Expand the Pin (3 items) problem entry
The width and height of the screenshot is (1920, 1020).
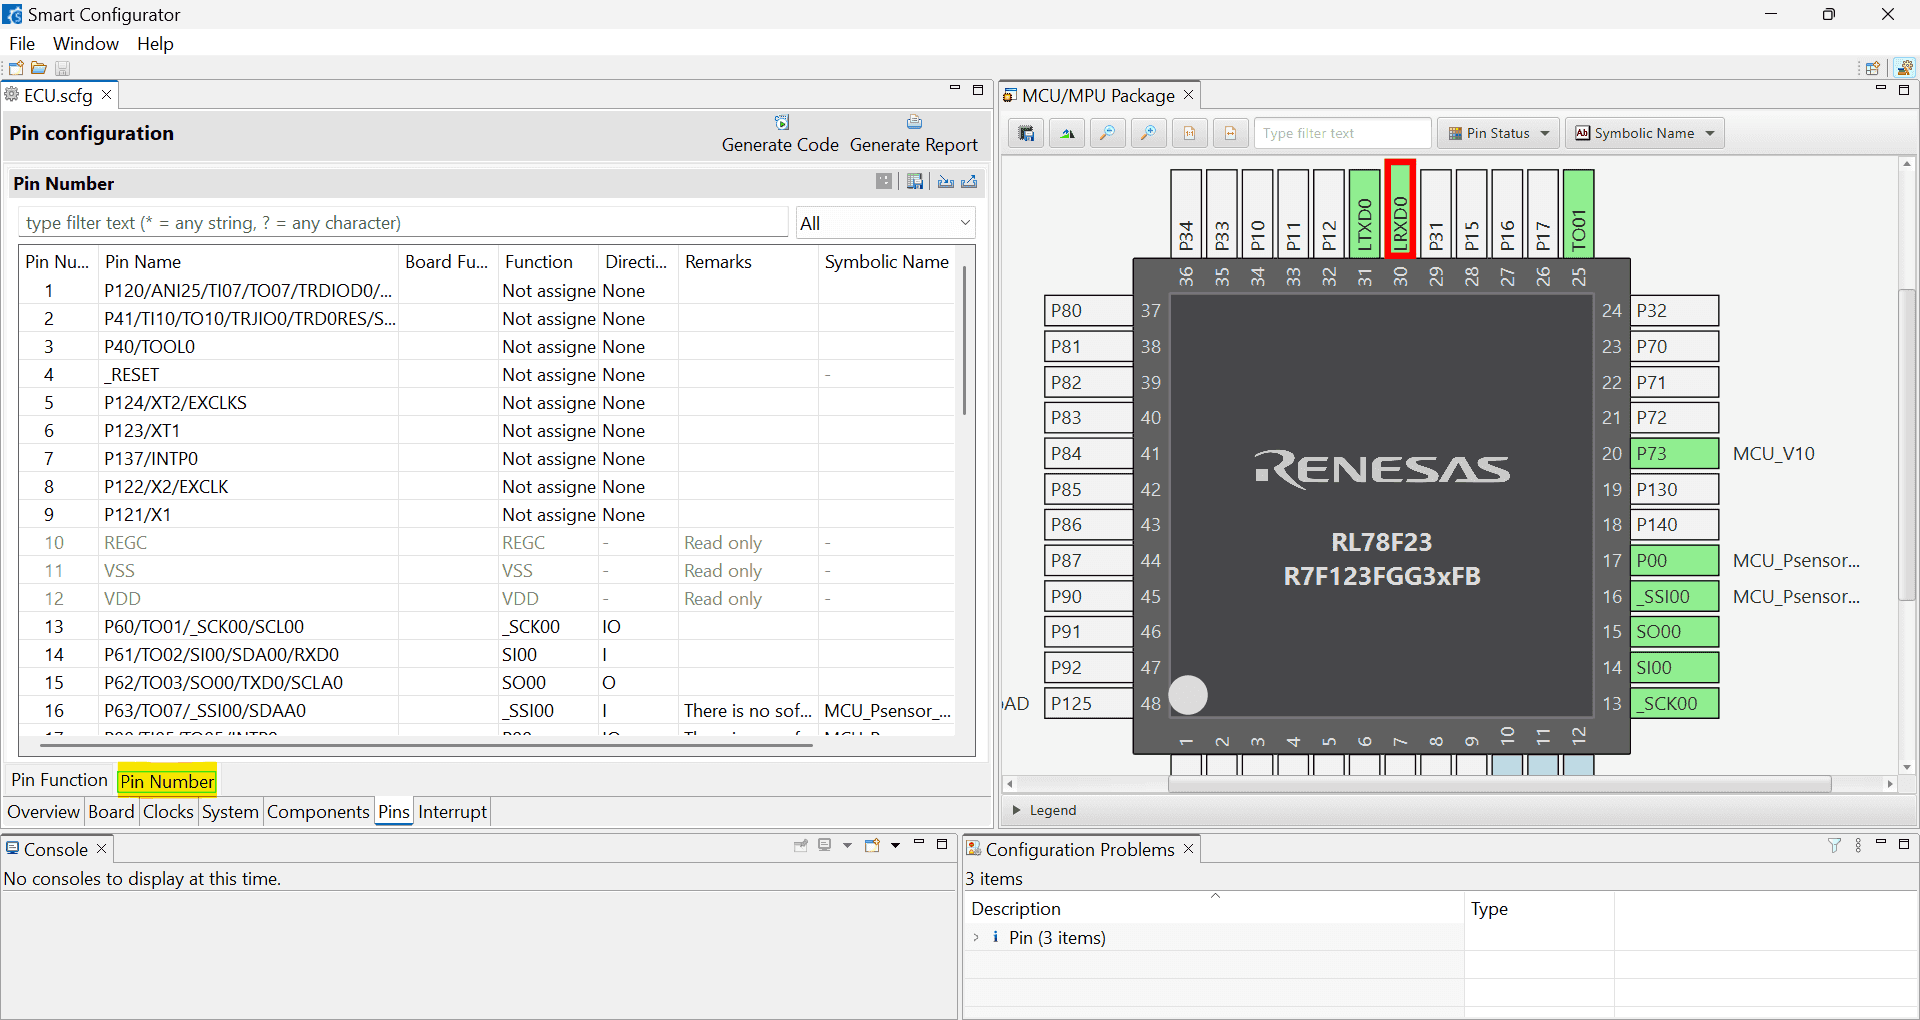click(976, 938)
